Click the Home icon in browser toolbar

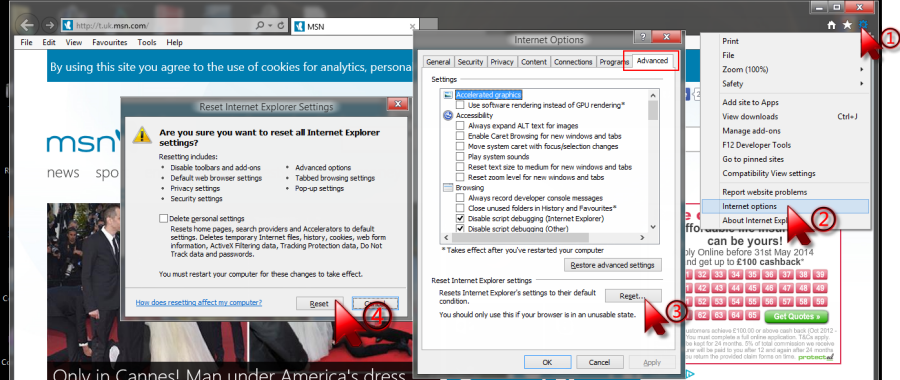tap(831, 25)
